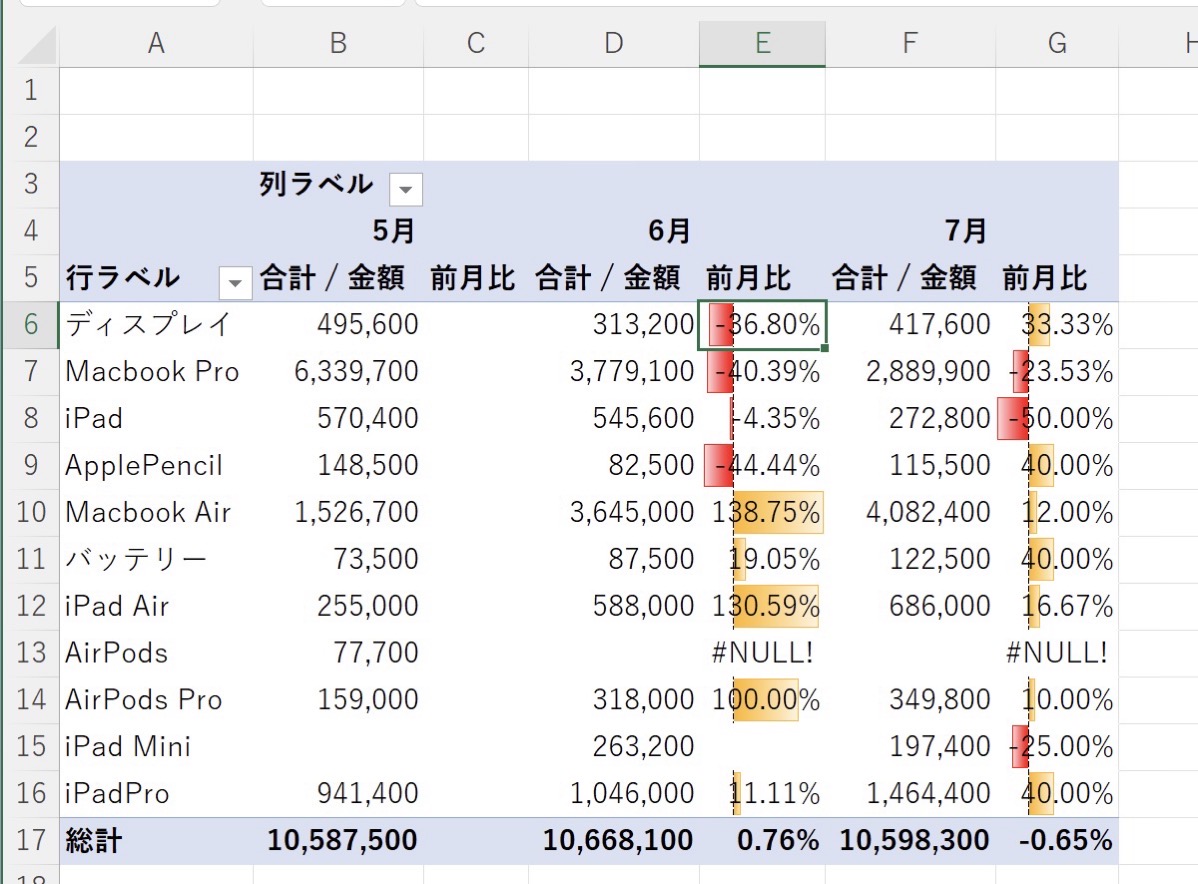Screen dimensions: 1198x884
Task: Select column G header
Action: pos(1057,44)
